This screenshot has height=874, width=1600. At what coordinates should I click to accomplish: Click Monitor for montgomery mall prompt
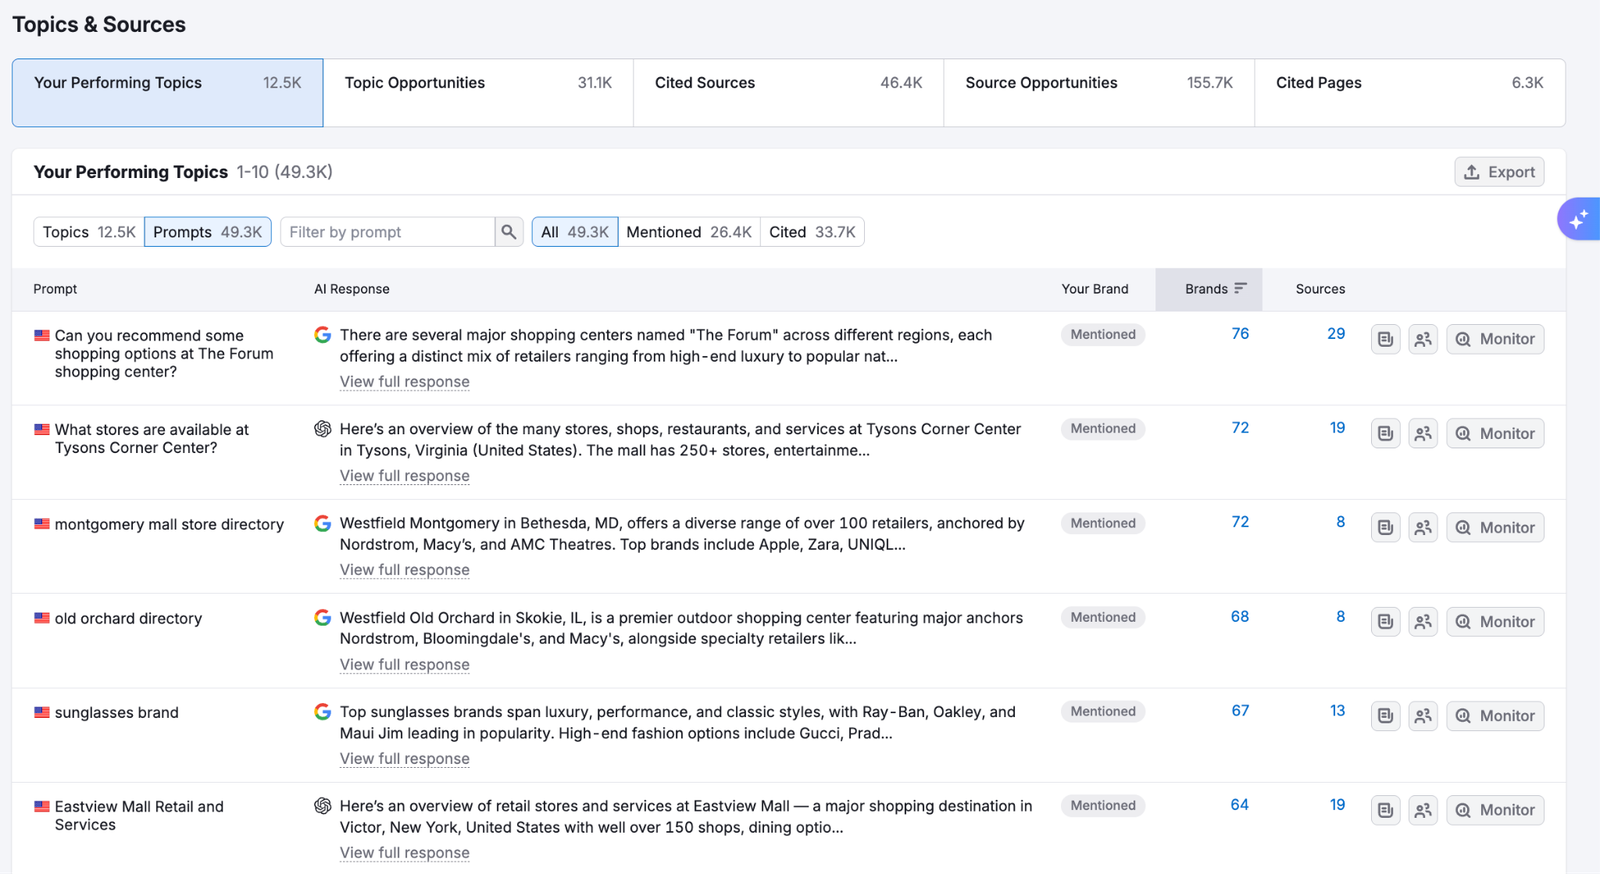coord(1495,527)
